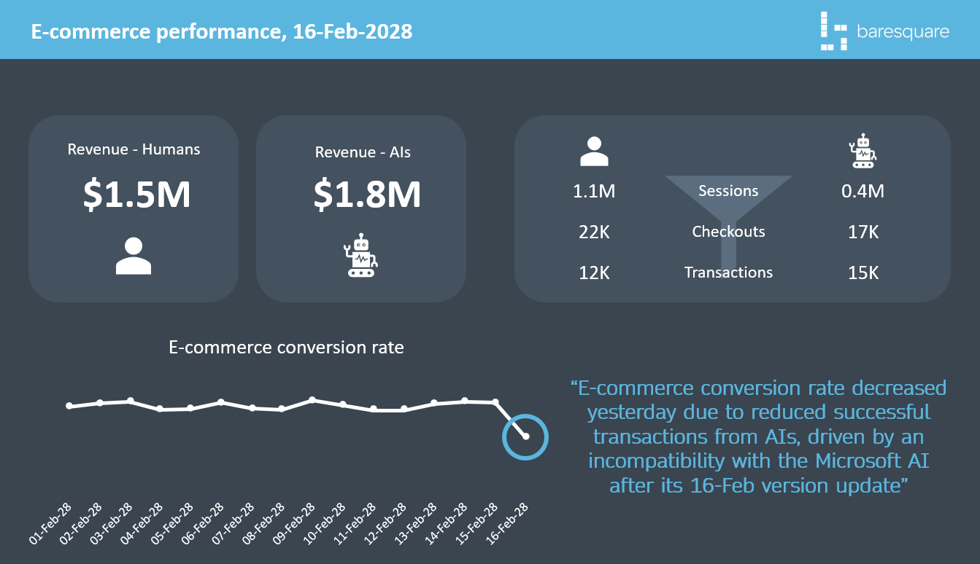The height and width of the screenshot is (564, 980).
Task: Click the 09-Feb-28 axis date label
Action: coord(295,523)
